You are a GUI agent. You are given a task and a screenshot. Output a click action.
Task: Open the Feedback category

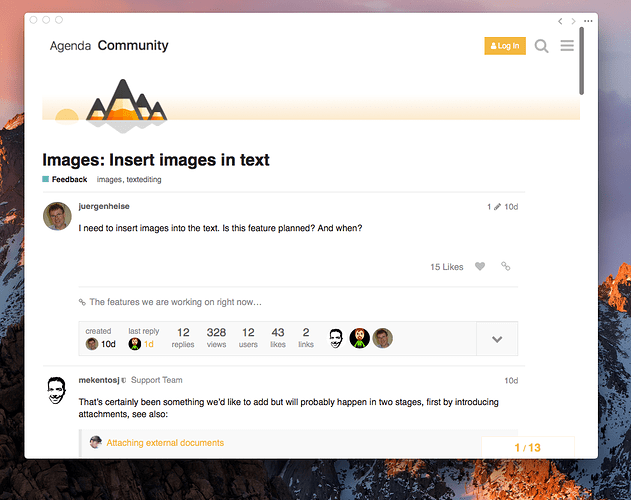[69, 179]
